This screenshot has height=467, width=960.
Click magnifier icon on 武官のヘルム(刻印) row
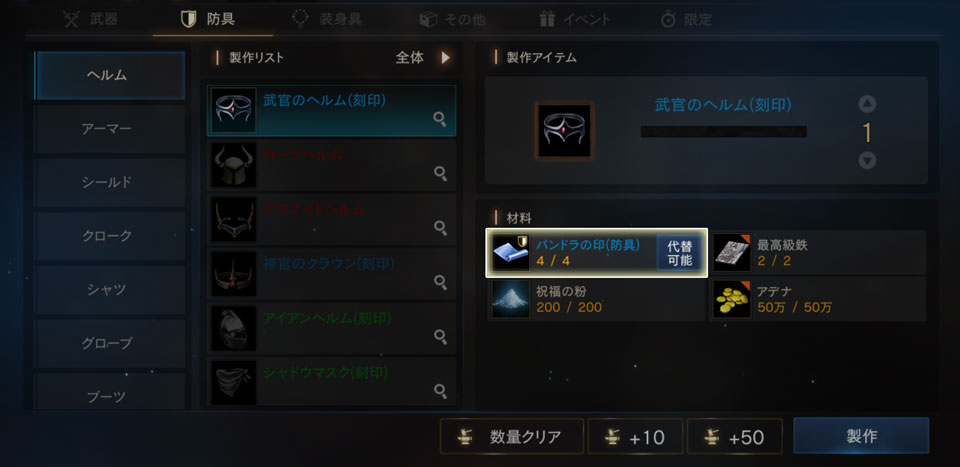click(x=440, y=119)
